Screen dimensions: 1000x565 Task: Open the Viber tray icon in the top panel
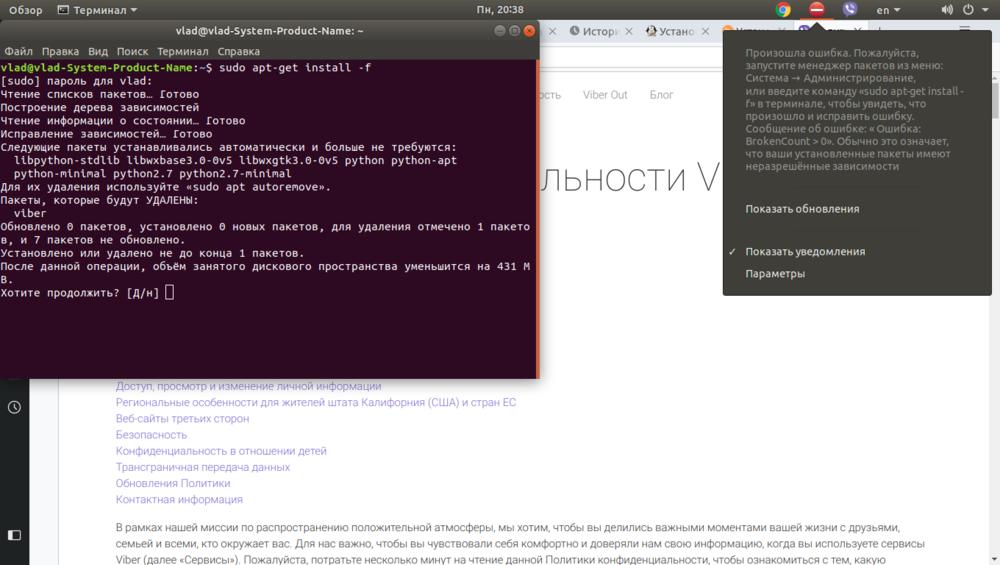point(849,10)
